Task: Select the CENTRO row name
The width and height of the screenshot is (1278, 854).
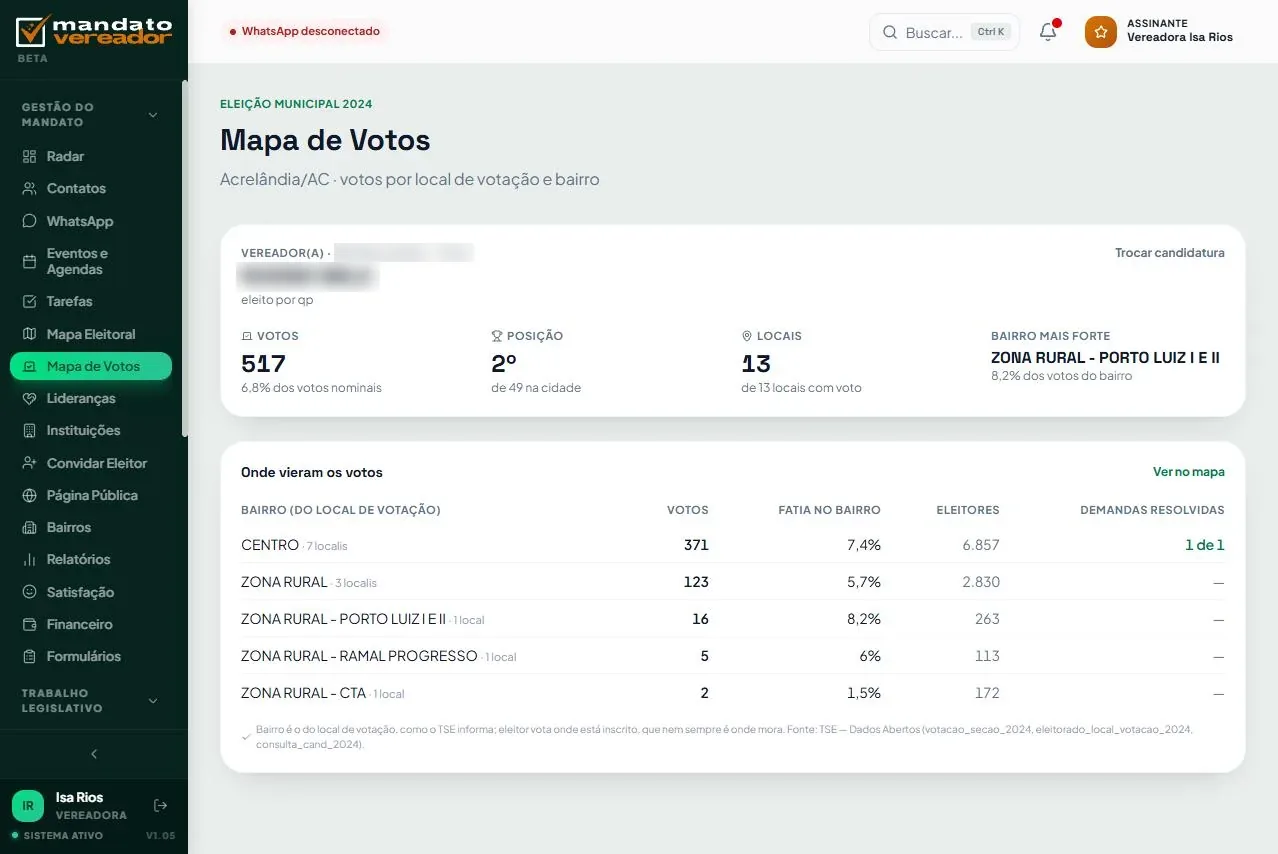Action: point(270,545)
